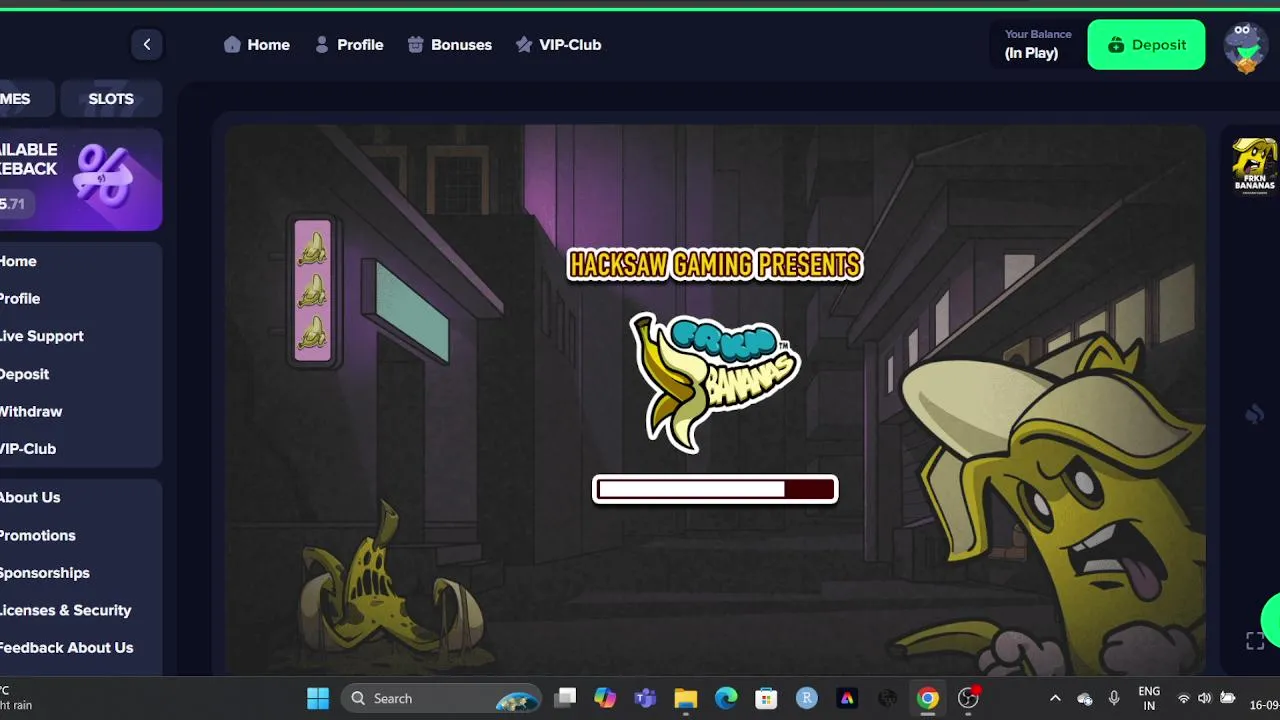This screenshot has height=720, width=1280.
Task: Click the Your Balance display
Action: click(1037, 44)
